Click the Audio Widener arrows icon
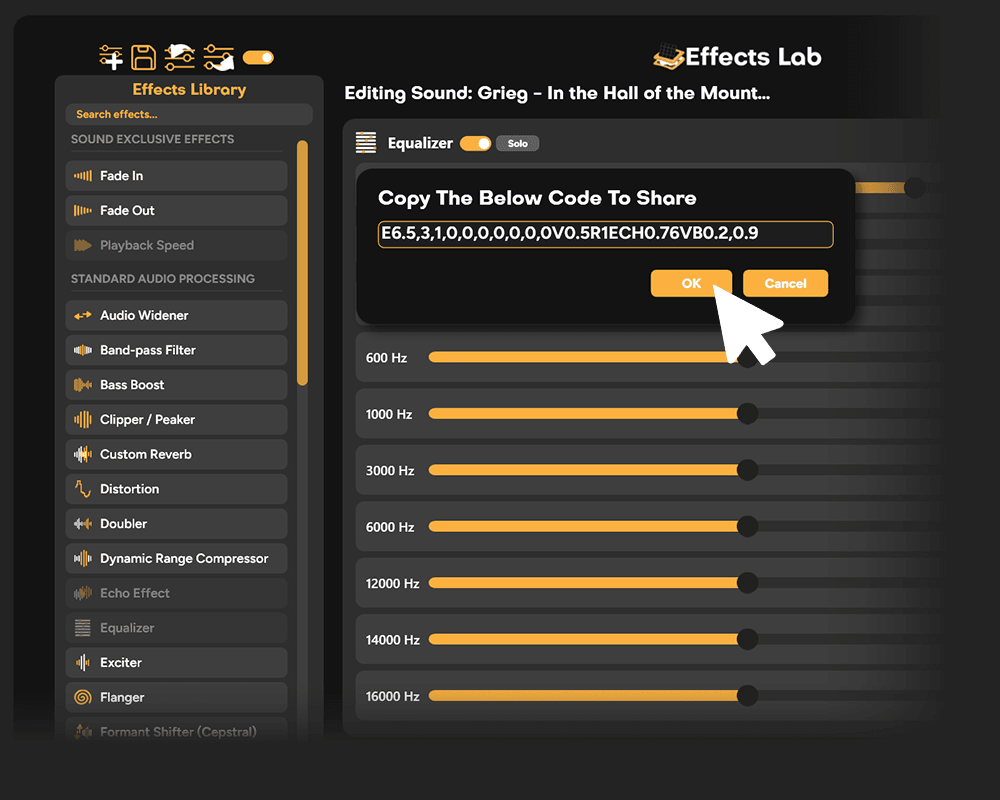Viewport: 1000px width, 800px height. point(83,315)
